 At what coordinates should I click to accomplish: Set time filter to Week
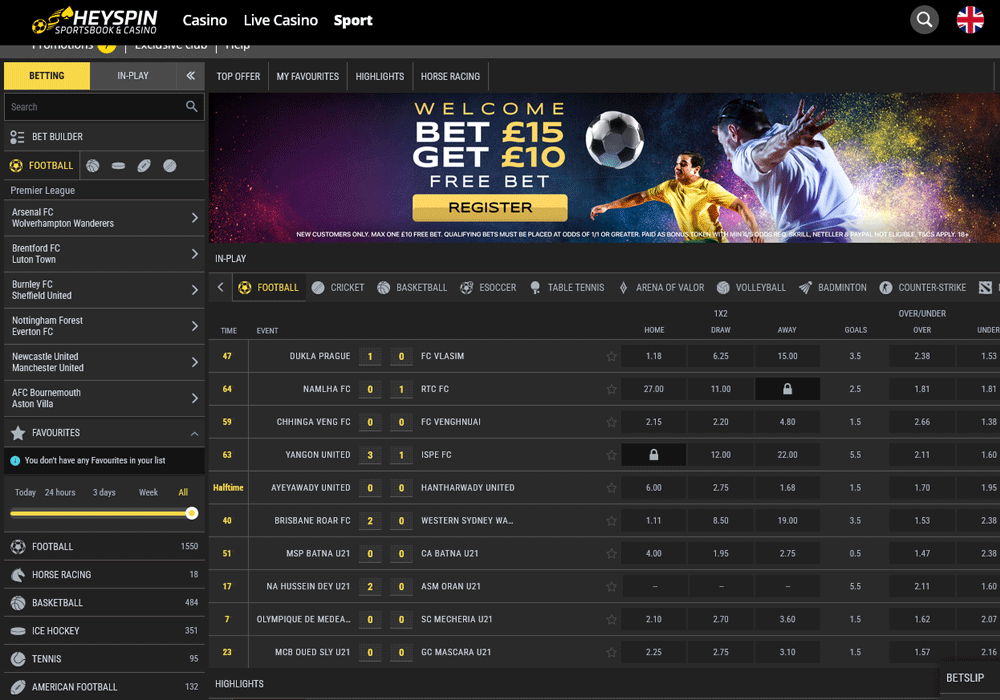(x=148, y=492)
